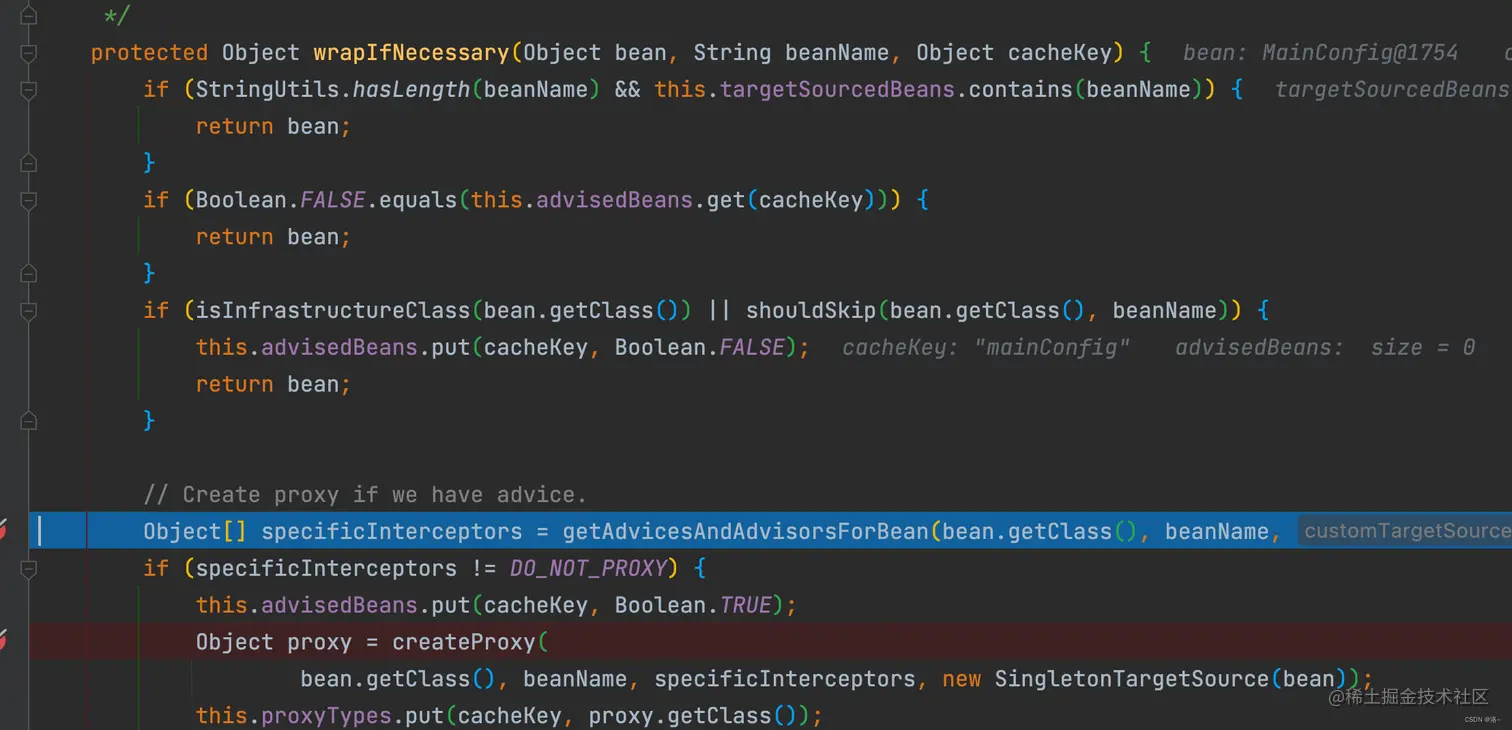Click the shouldSkip method call

coord(811,310)
